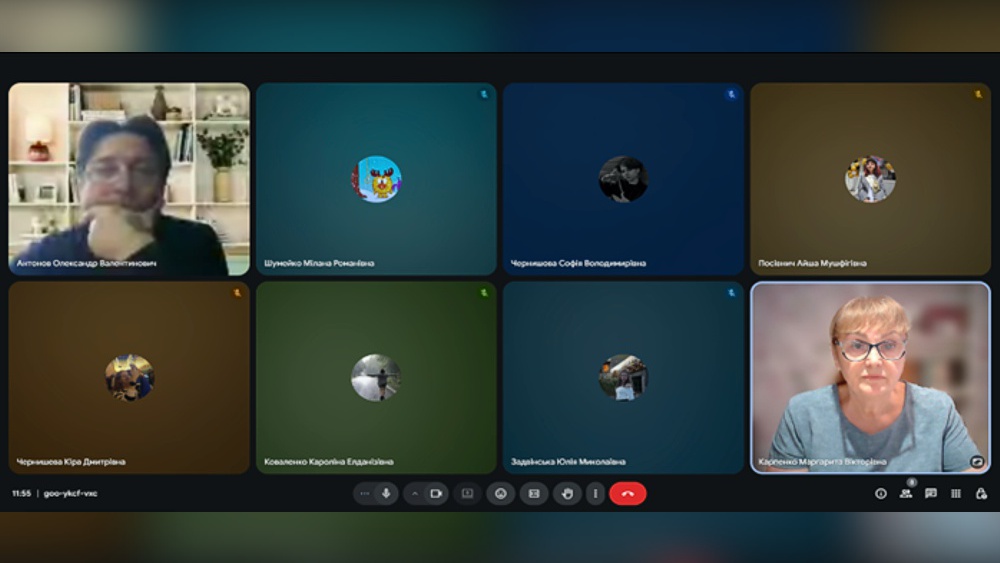Open meeting details info icon
1000x563 pixels.
(x=881, y=493)
